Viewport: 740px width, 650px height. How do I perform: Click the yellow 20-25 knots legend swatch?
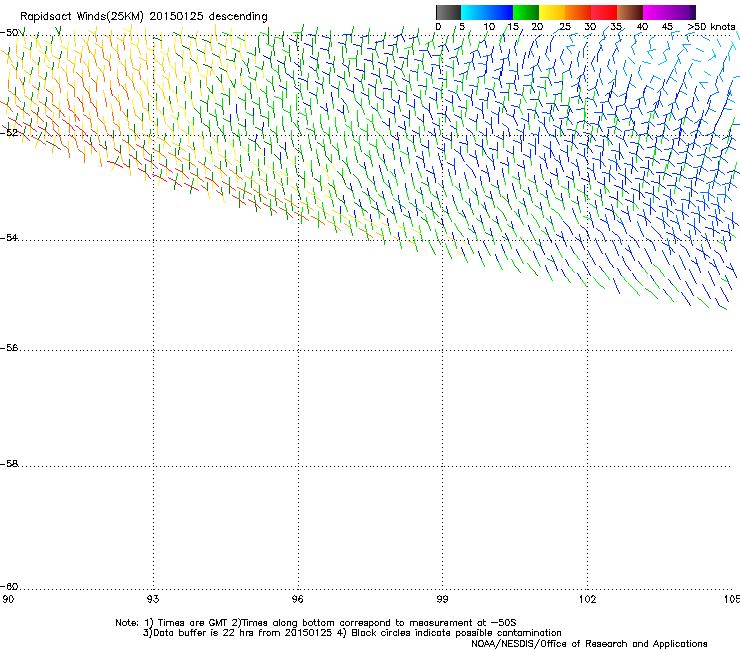tap(552, 12)
